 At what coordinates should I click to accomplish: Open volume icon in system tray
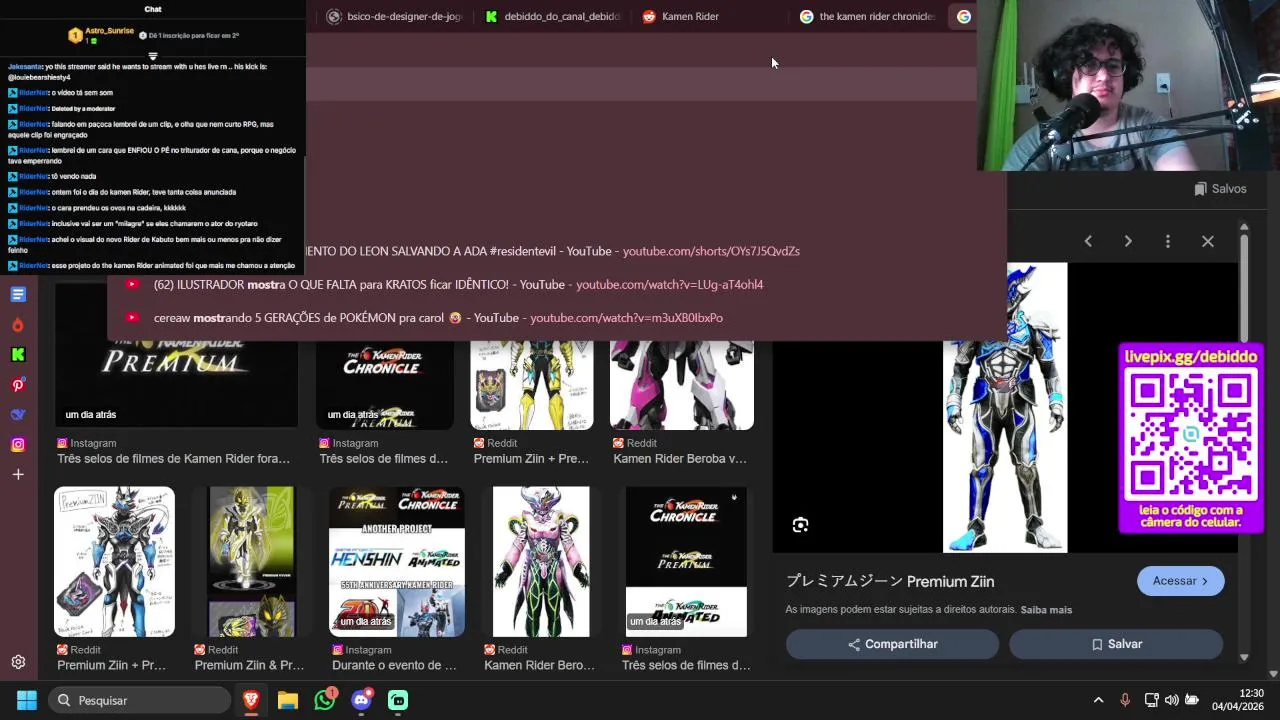[1172, 700]
